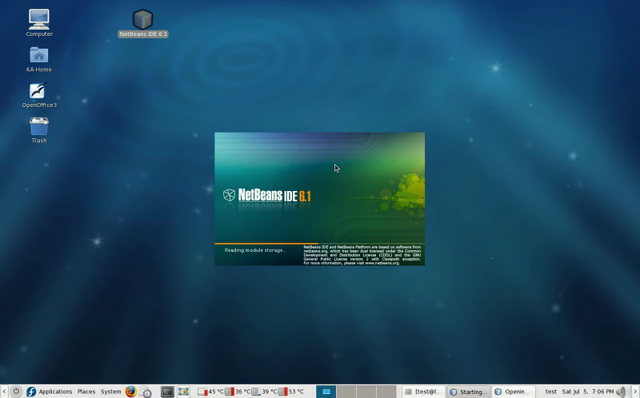
Task: Open the System menu
Action: click(x=111, y=391)
